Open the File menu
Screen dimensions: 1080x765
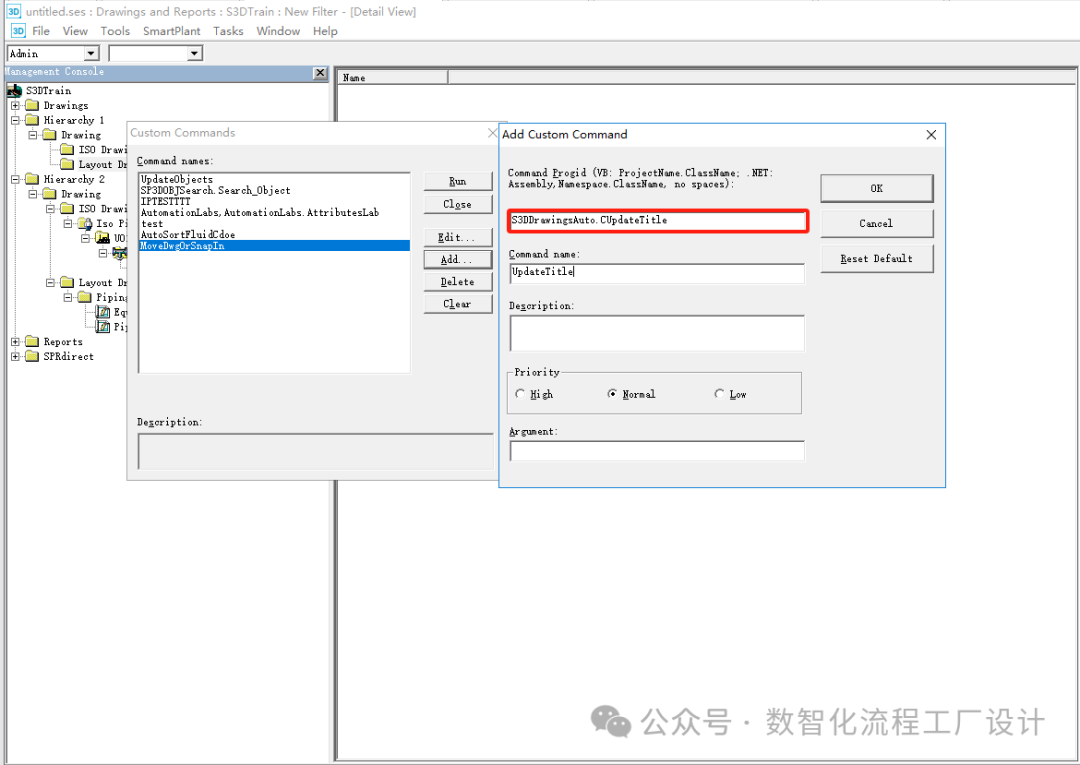[x=41, y=31]
